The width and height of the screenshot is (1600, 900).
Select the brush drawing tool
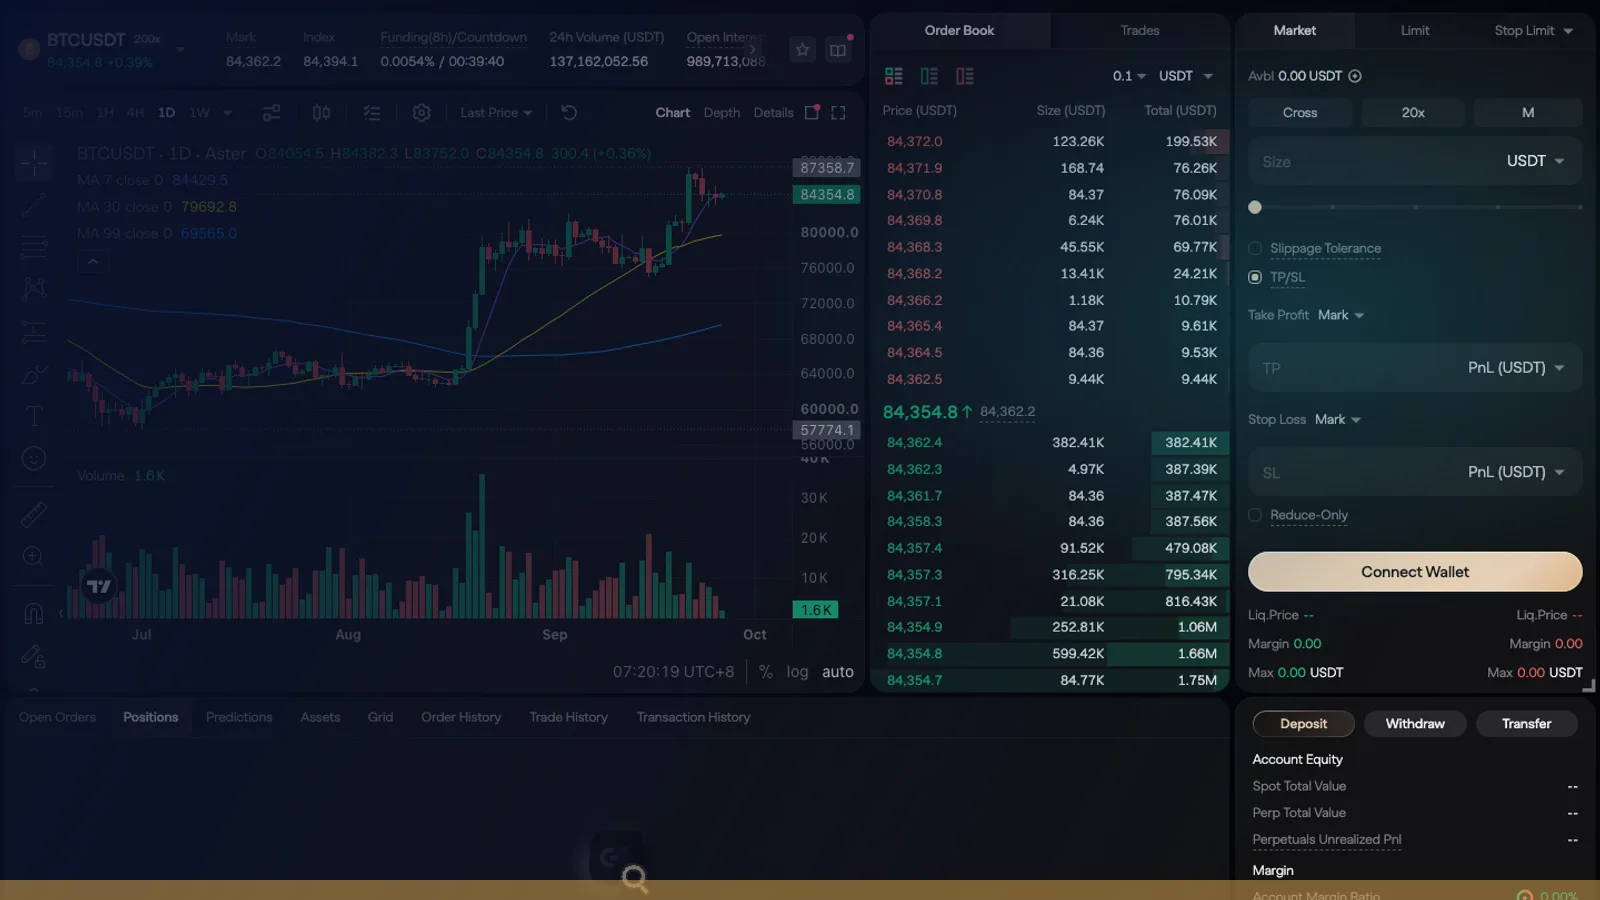pyautogui.click(x=34, y=374)
